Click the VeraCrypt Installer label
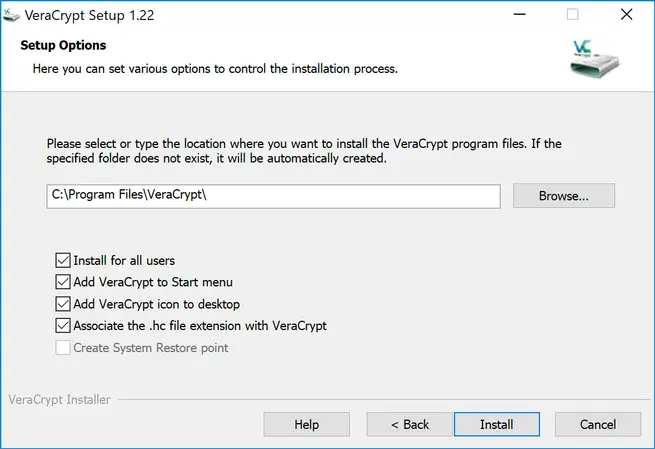 coord(59,400)
